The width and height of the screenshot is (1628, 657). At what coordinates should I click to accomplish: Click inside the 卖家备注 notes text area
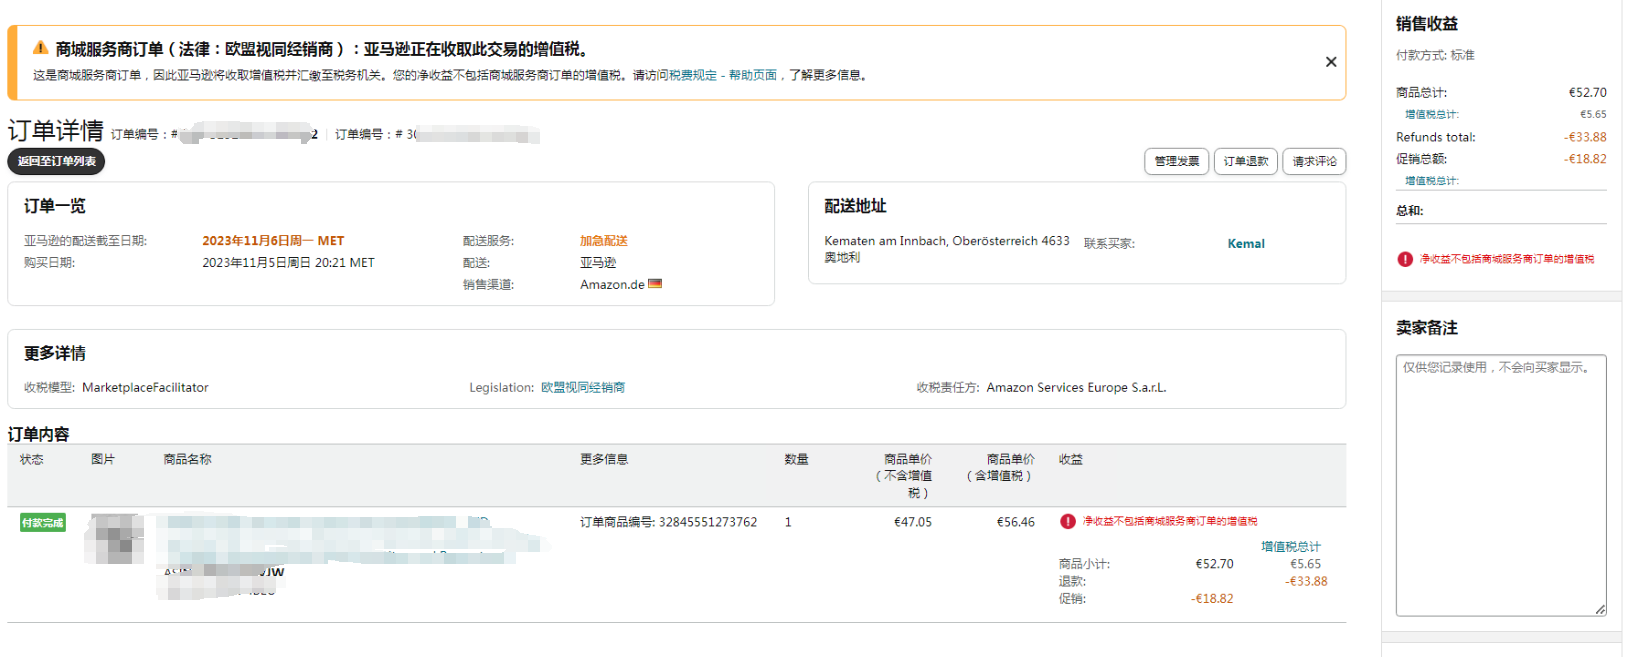coord(1500,485)
